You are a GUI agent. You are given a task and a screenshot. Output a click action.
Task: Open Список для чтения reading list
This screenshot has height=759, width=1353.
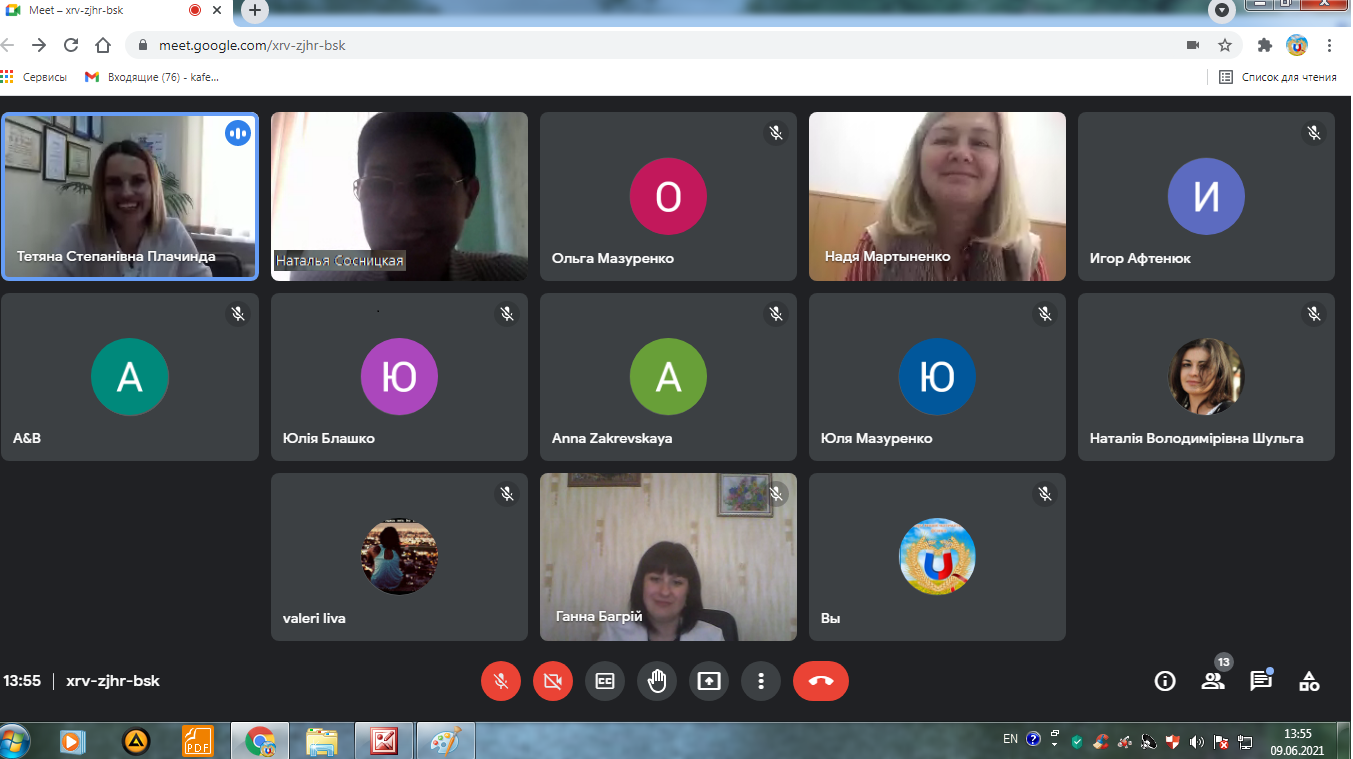(x=1278, y=77)
